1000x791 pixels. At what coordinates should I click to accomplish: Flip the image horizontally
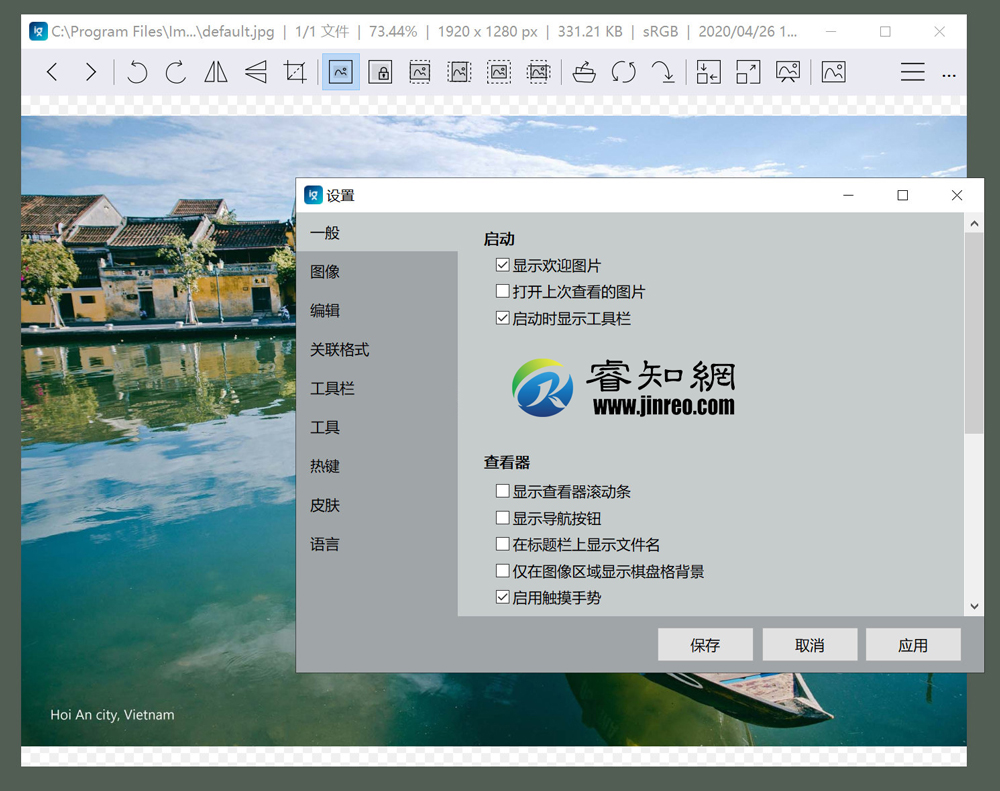tap(215, 71)
